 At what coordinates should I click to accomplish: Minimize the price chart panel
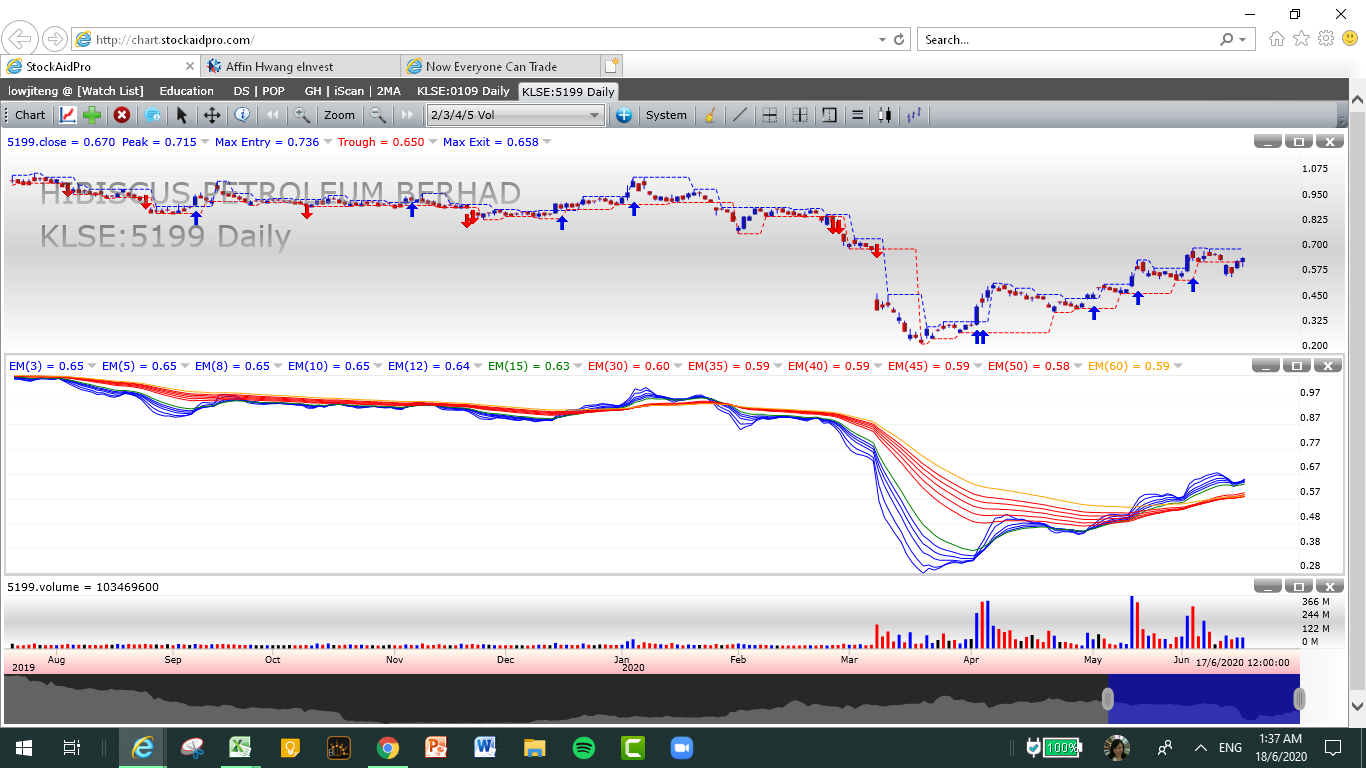tap(1268, 142)
